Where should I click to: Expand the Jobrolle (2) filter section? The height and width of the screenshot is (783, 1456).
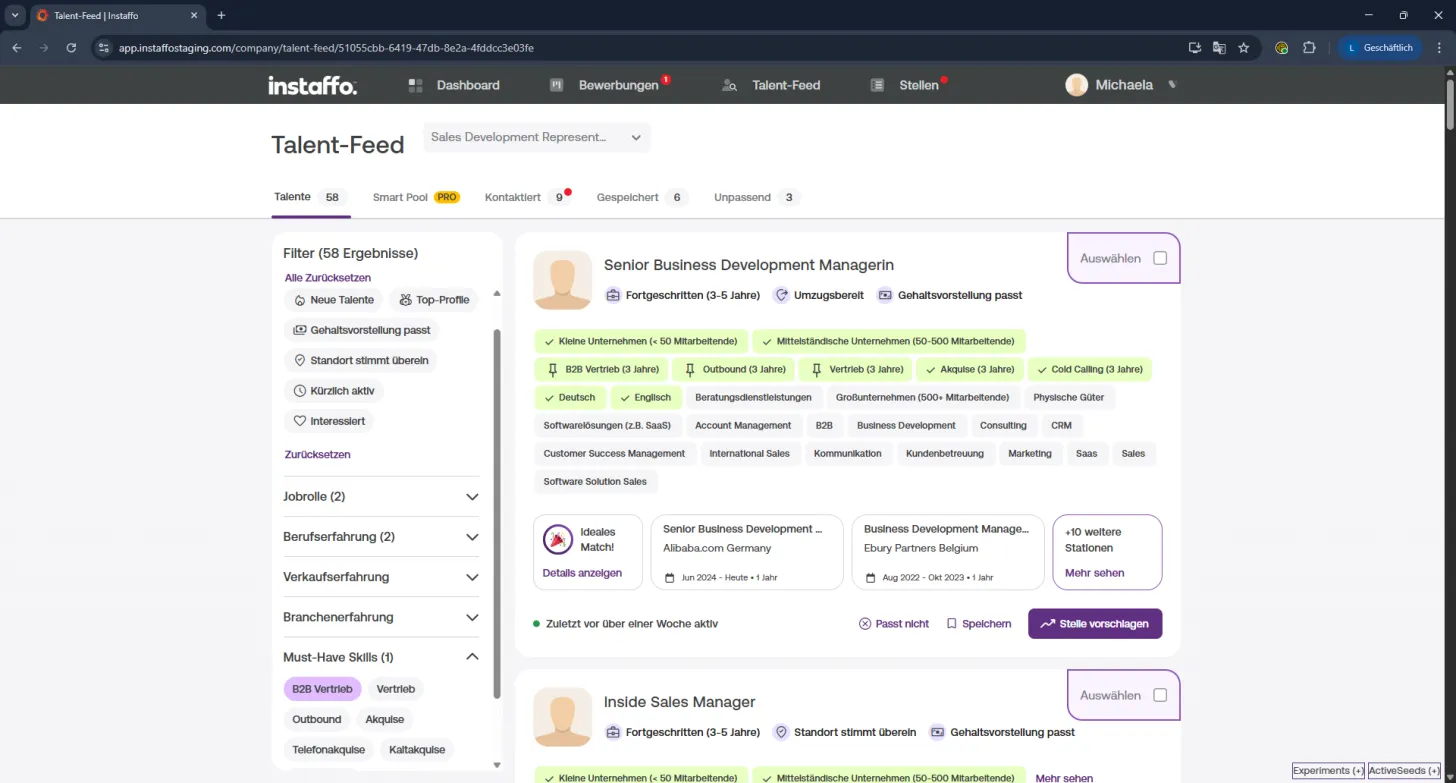[x=381, y=496]
